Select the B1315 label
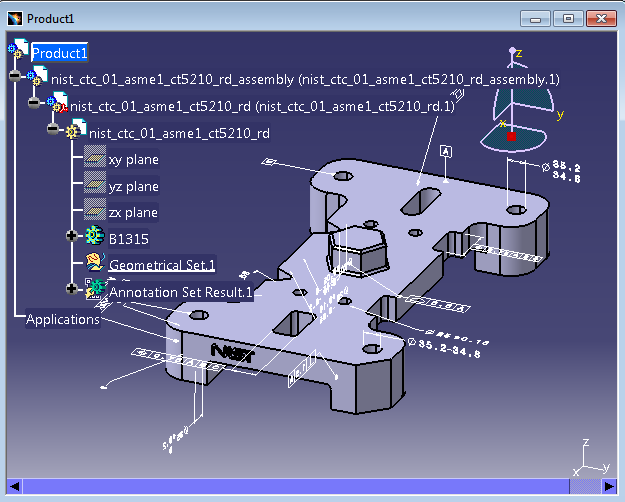The height and width of the screenshot is (502, 625). click(x=128, y=239)
